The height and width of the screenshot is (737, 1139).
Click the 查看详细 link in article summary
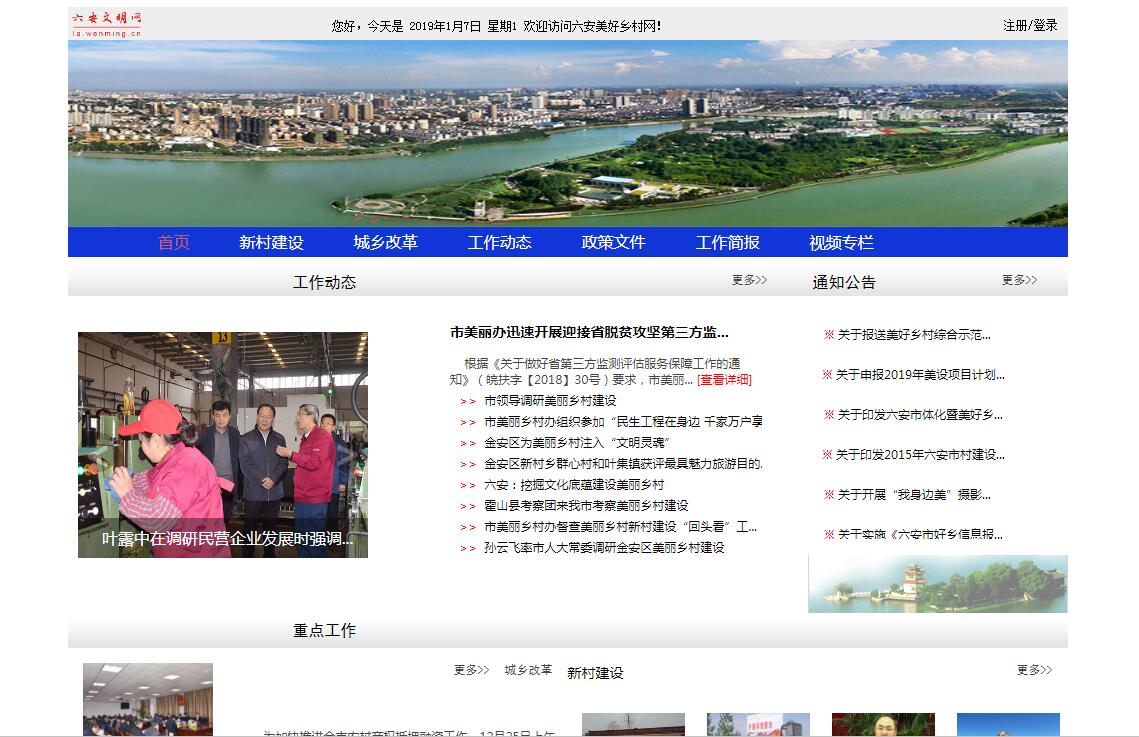point(724,380)
